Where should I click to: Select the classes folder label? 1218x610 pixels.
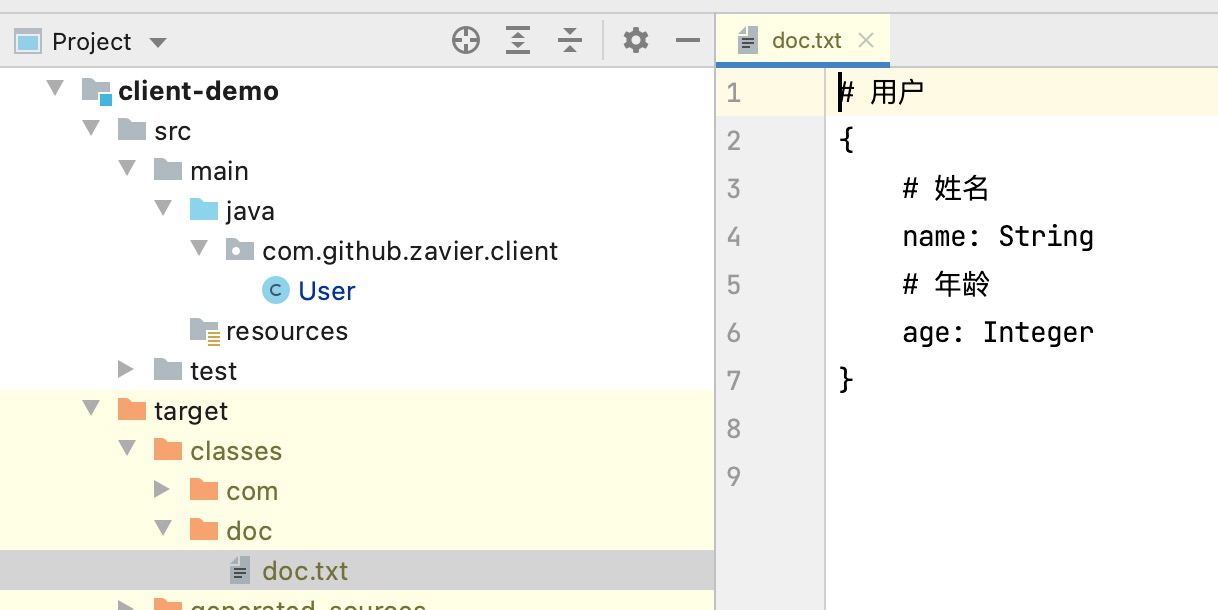point(236,451)
